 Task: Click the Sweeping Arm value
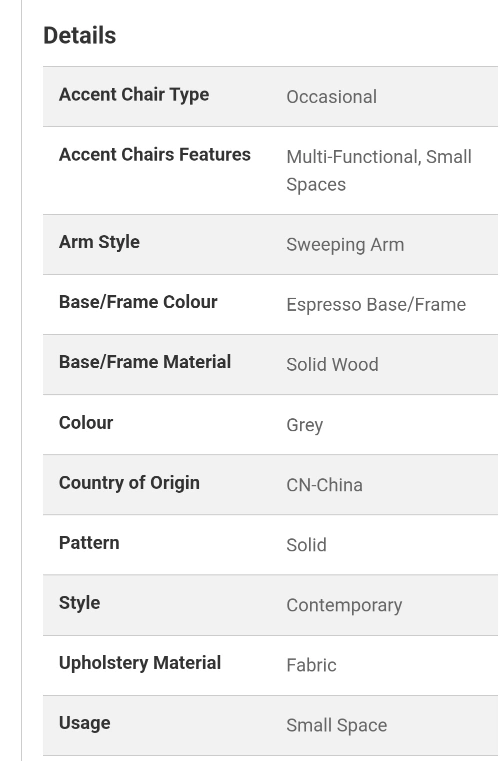click(345, 245)
